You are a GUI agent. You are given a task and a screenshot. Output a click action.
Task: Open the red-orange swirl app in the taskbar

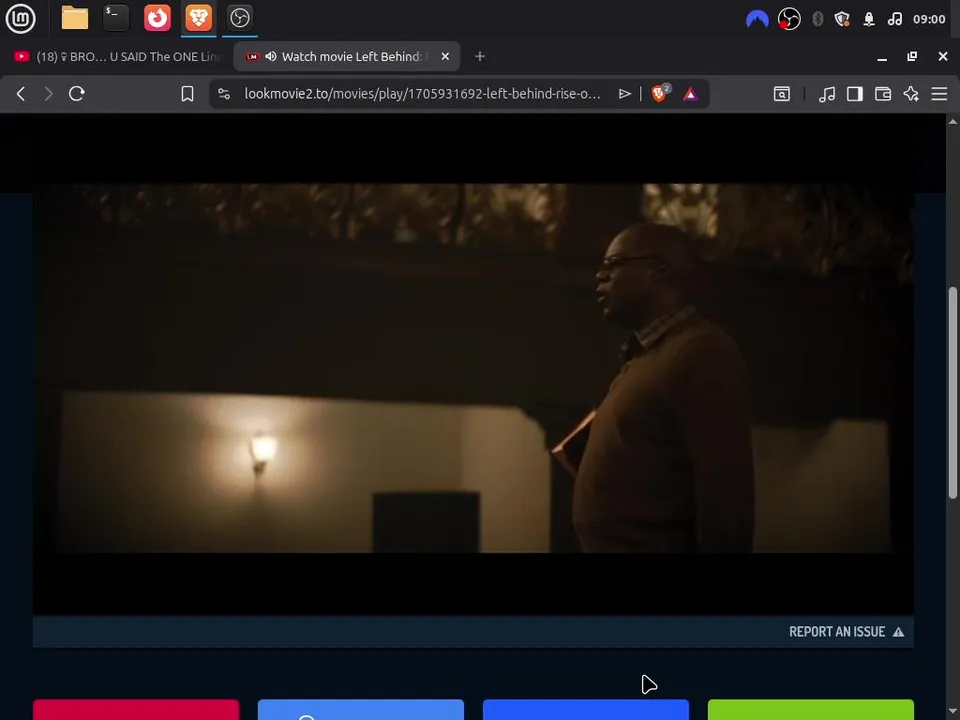pyautogui.click(x=157, y=18)
